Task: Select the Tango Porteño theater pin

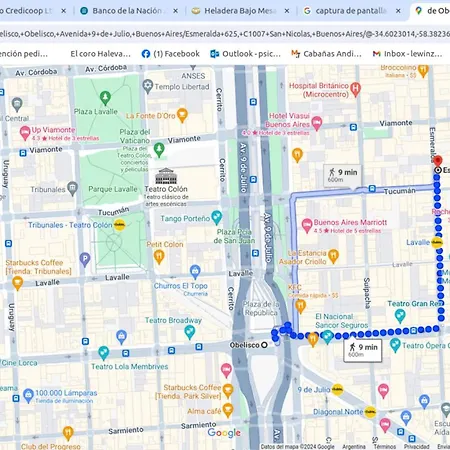Action: (216, 218)
